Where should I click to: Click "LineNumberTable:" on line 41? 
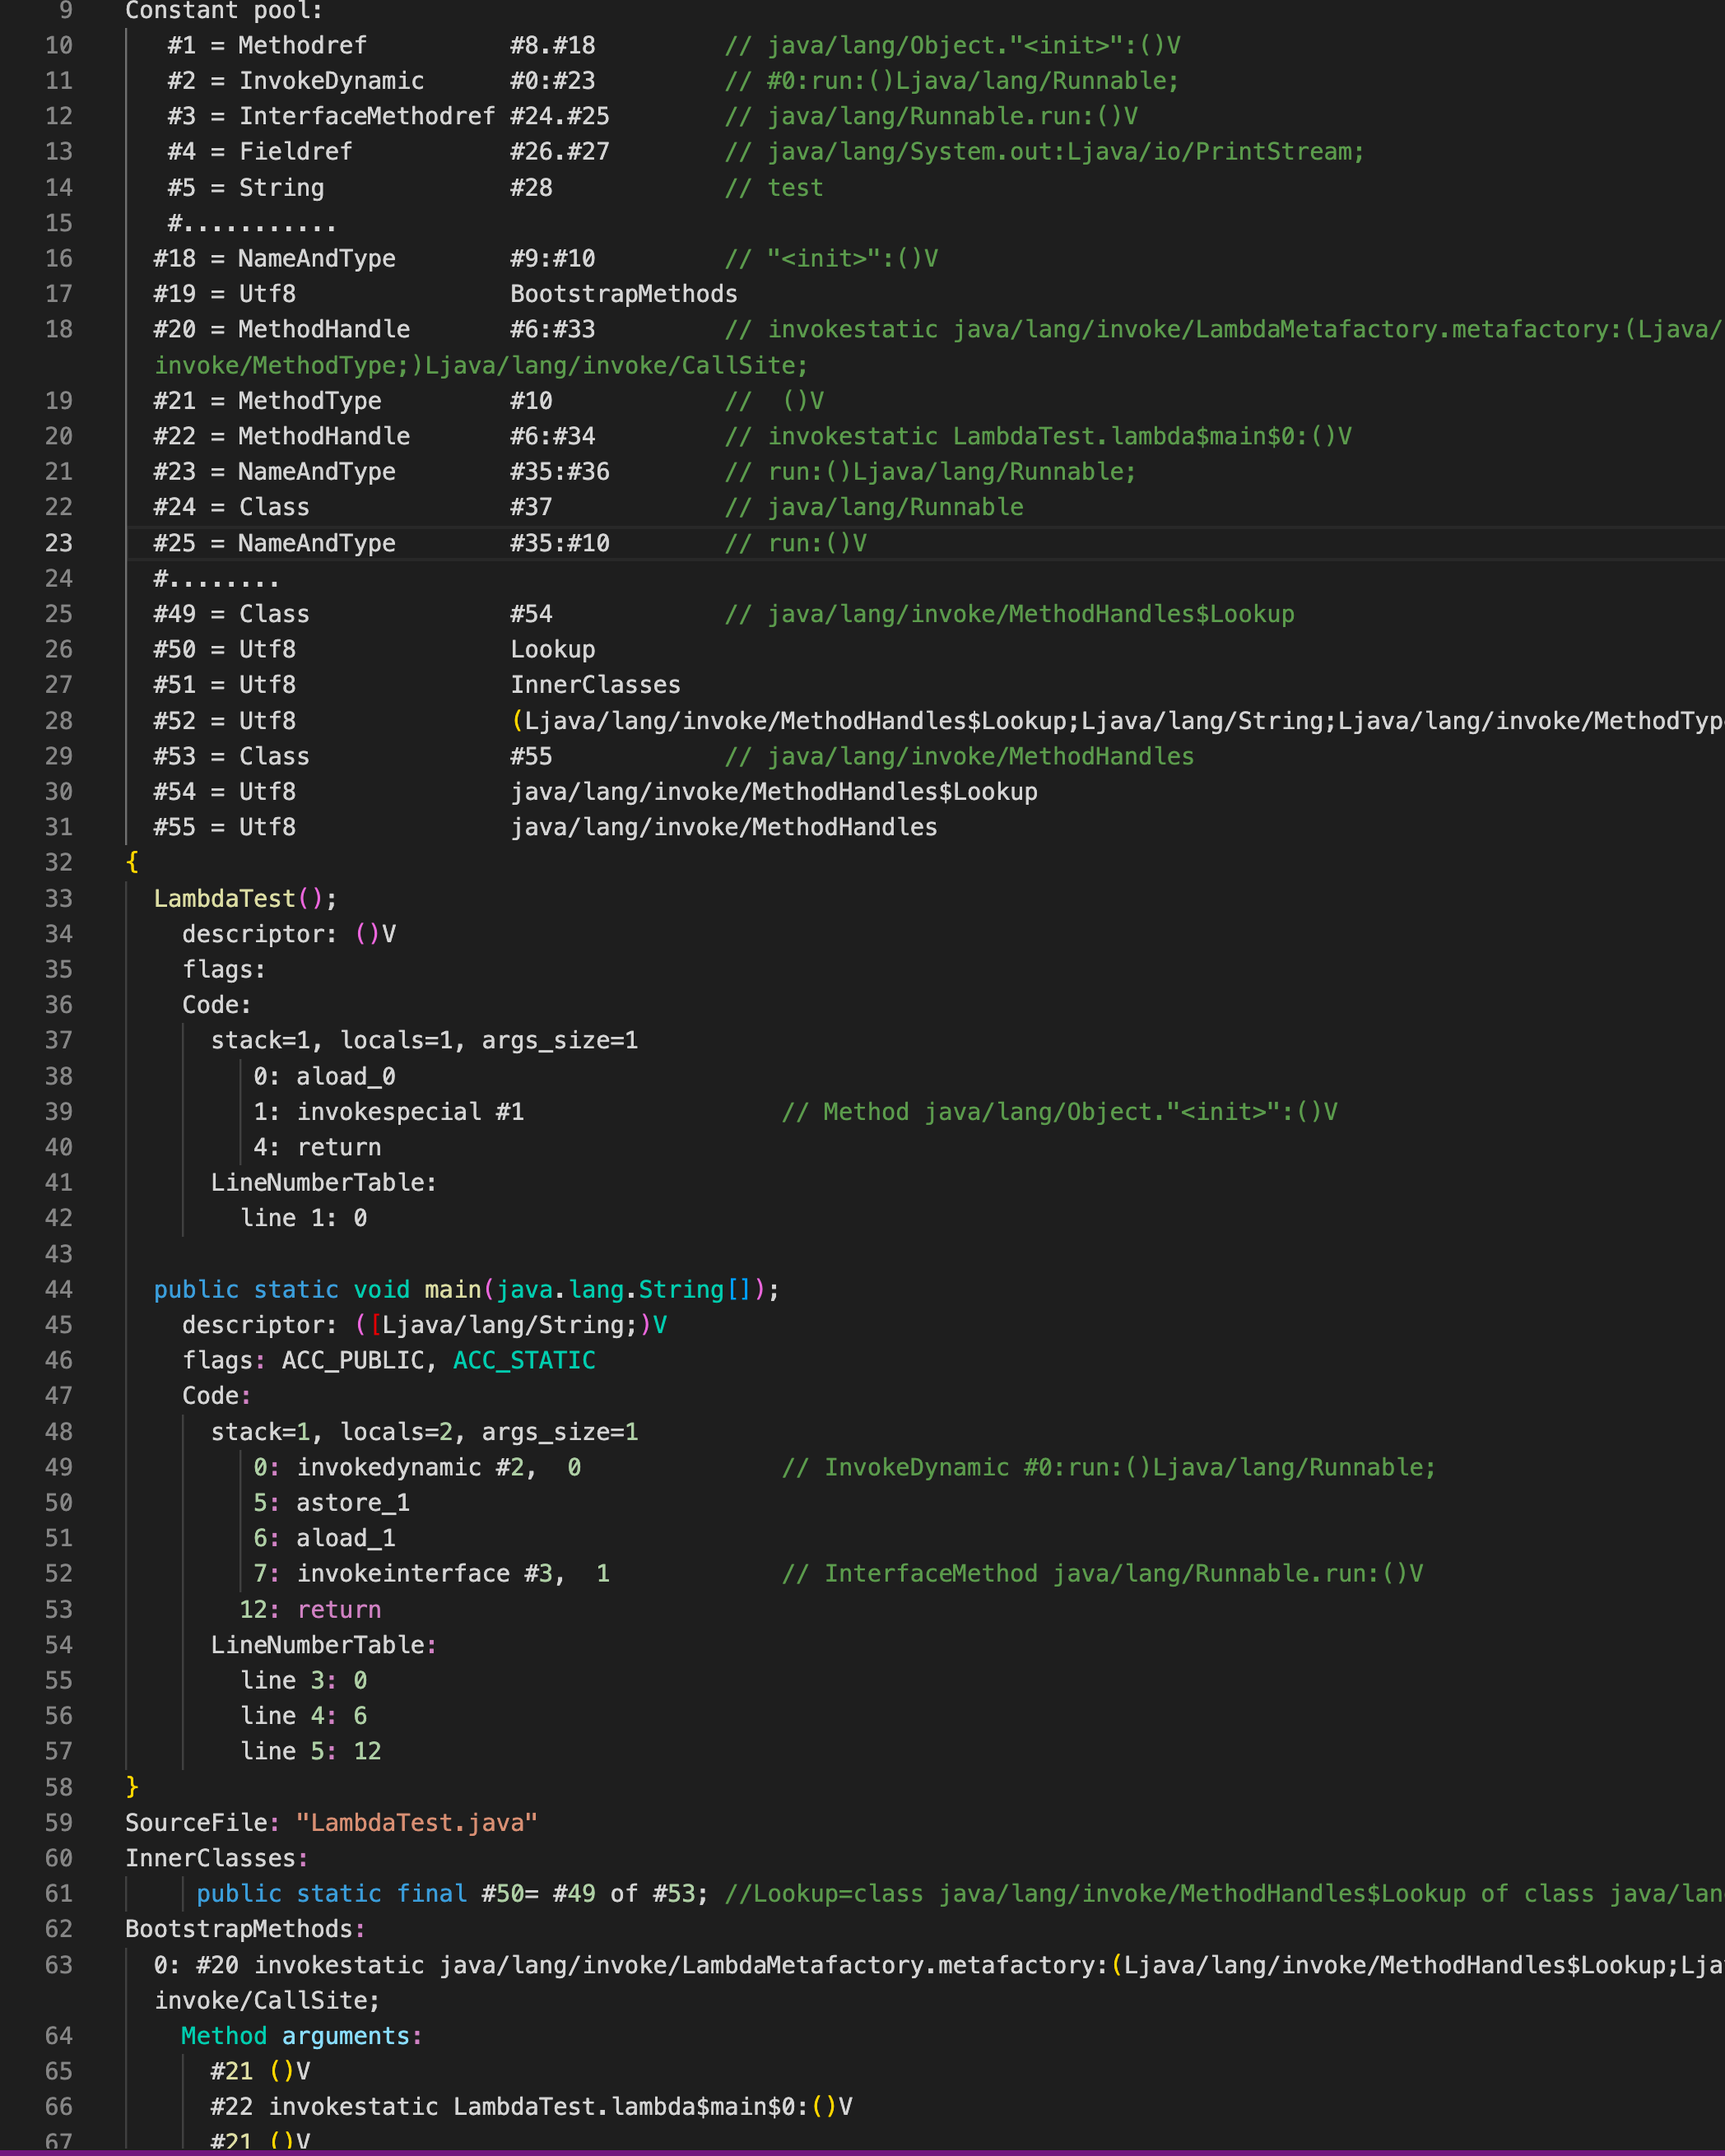click(324, 1183)
